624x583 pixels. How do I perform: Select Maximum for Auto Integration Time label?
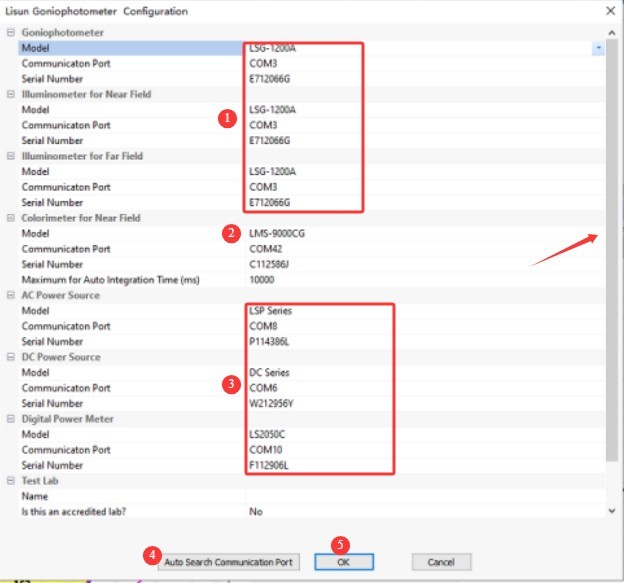111,280
